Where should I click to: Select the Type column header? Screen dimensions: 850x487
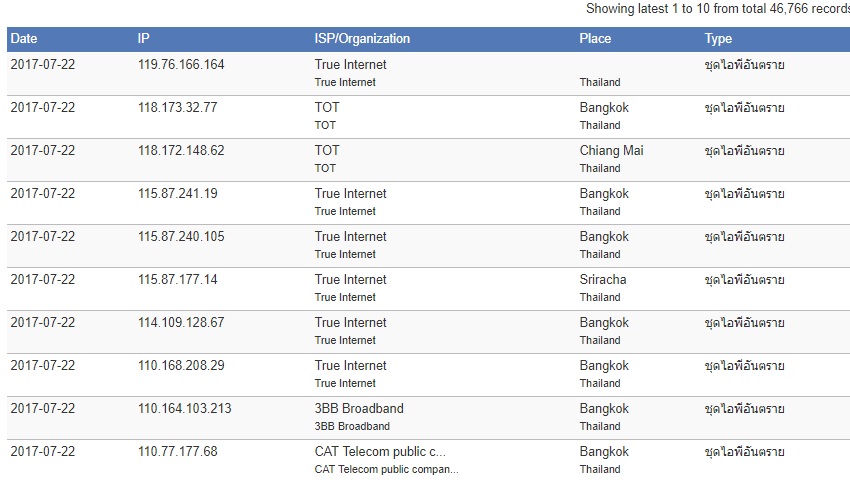coord(718,39)
